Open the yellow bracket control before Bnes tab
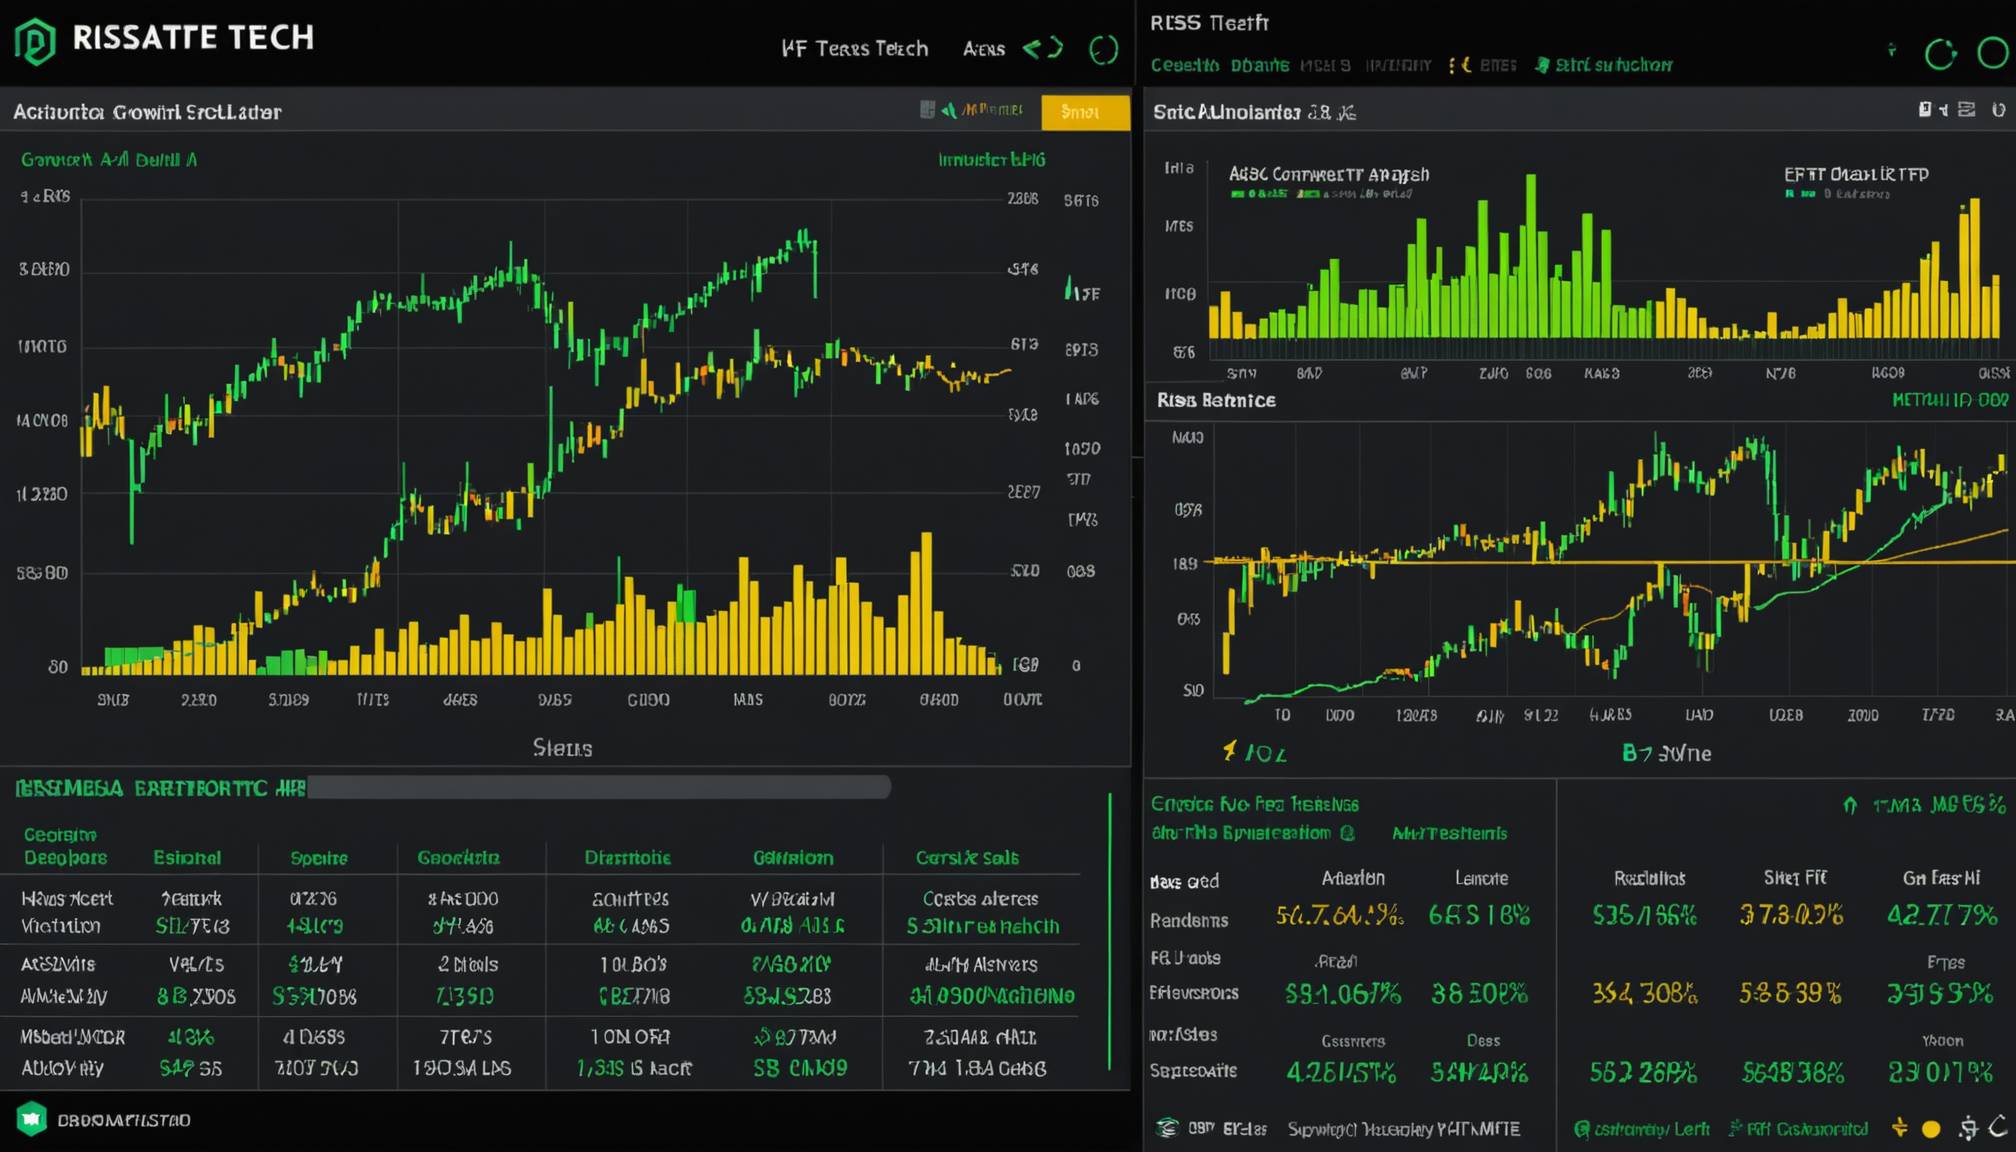The height and width of the screenshot is (1152, 2016). (1459, 65)
